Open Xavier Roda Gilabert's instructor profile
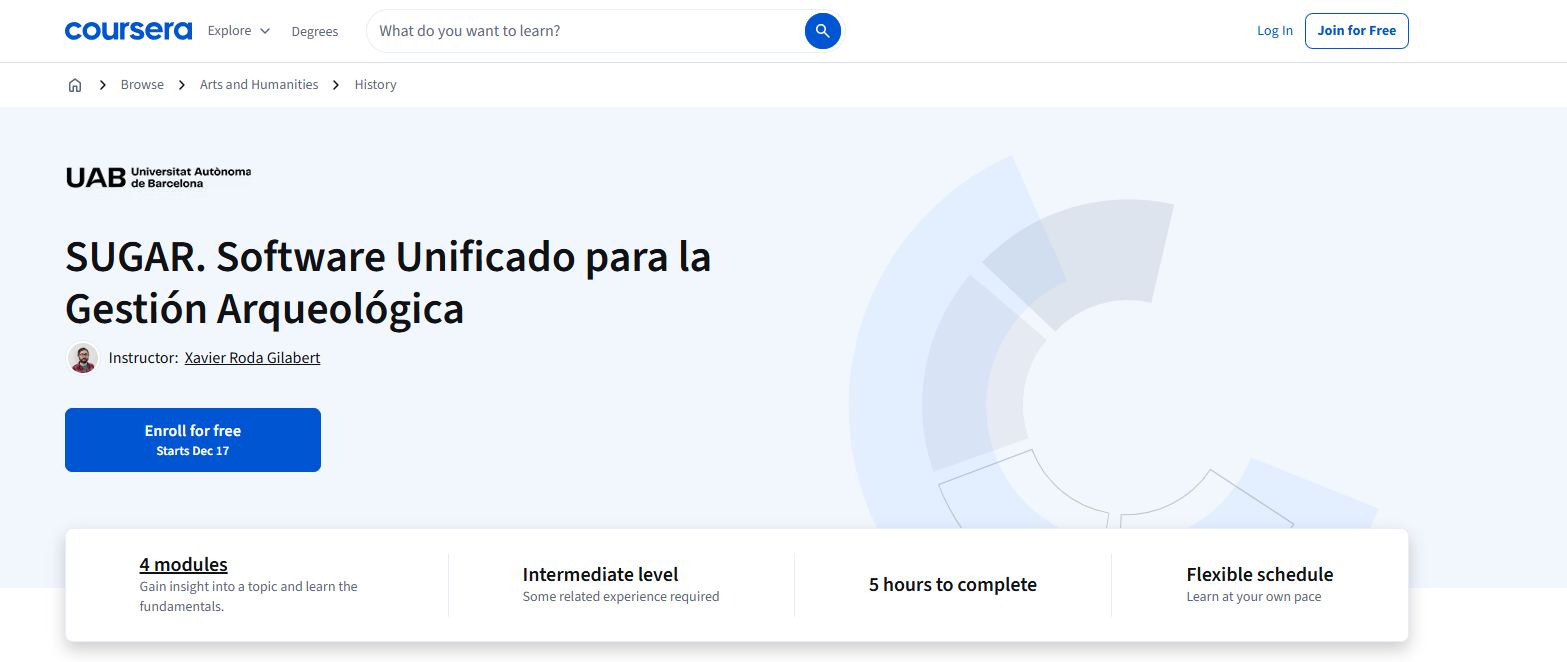 [252, 358]
